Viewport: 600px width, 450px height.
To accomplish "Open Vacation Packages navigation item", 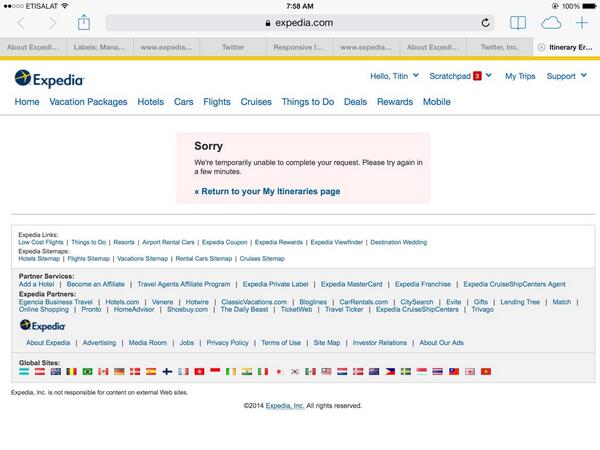I will point(88,102).
